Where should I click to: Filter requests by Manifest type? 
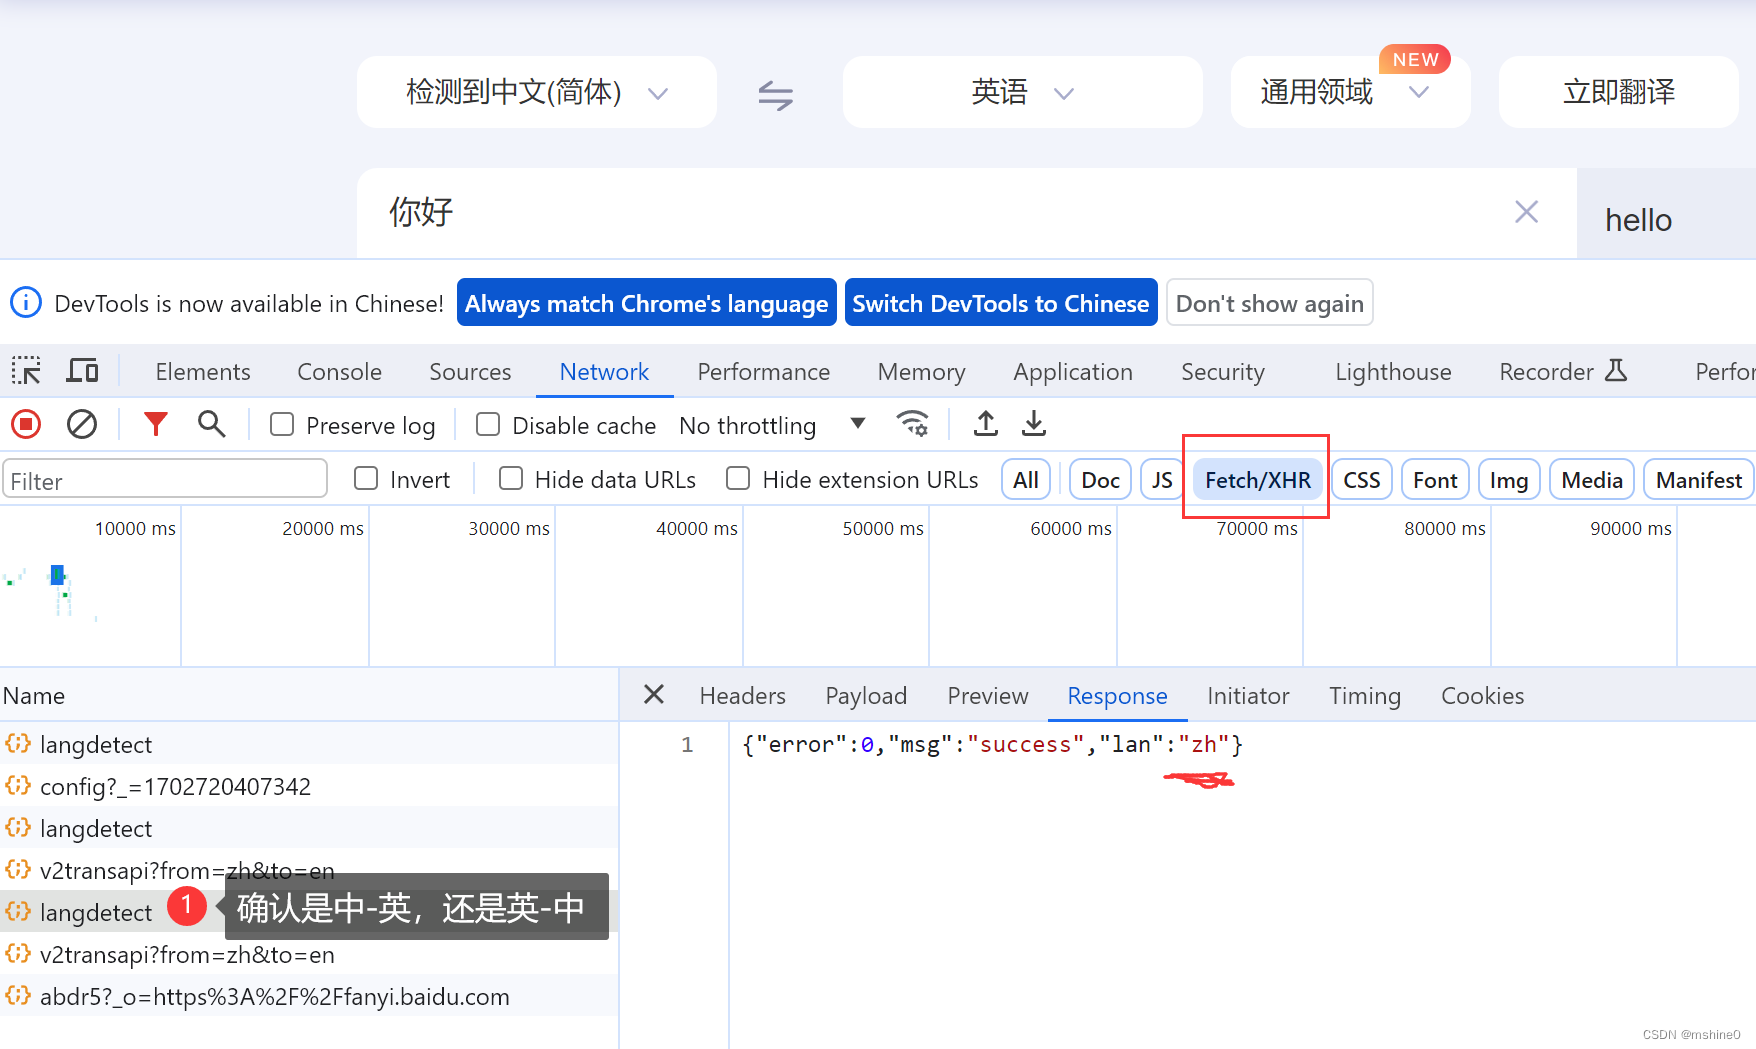click(x=1698, y=480)
